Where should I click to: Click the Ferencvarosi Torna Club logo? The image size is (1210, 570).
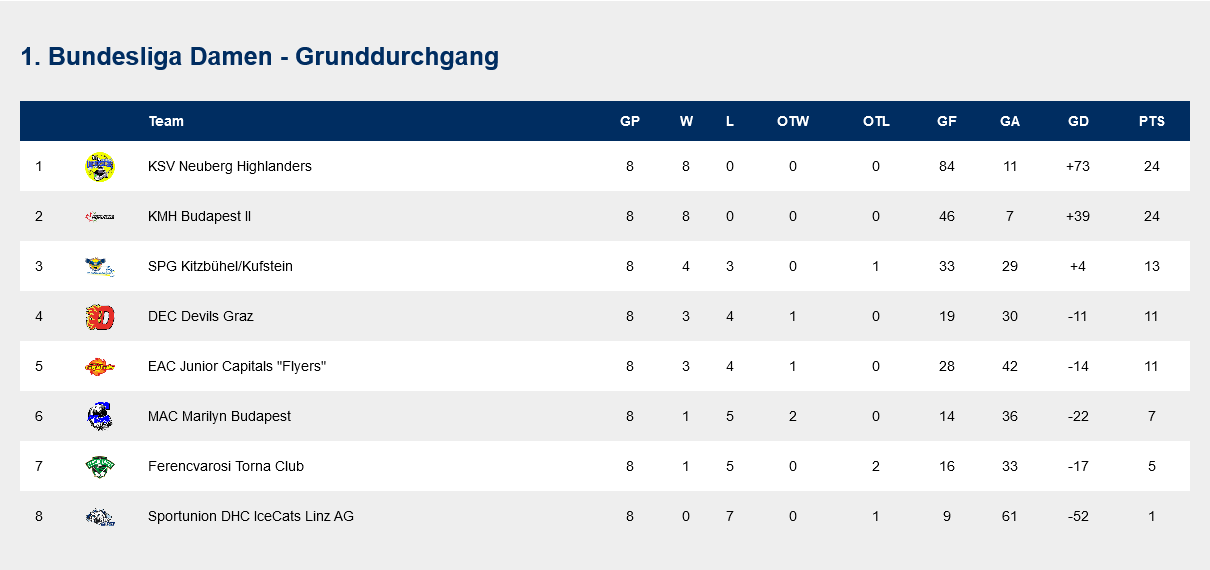coord(100,466)
